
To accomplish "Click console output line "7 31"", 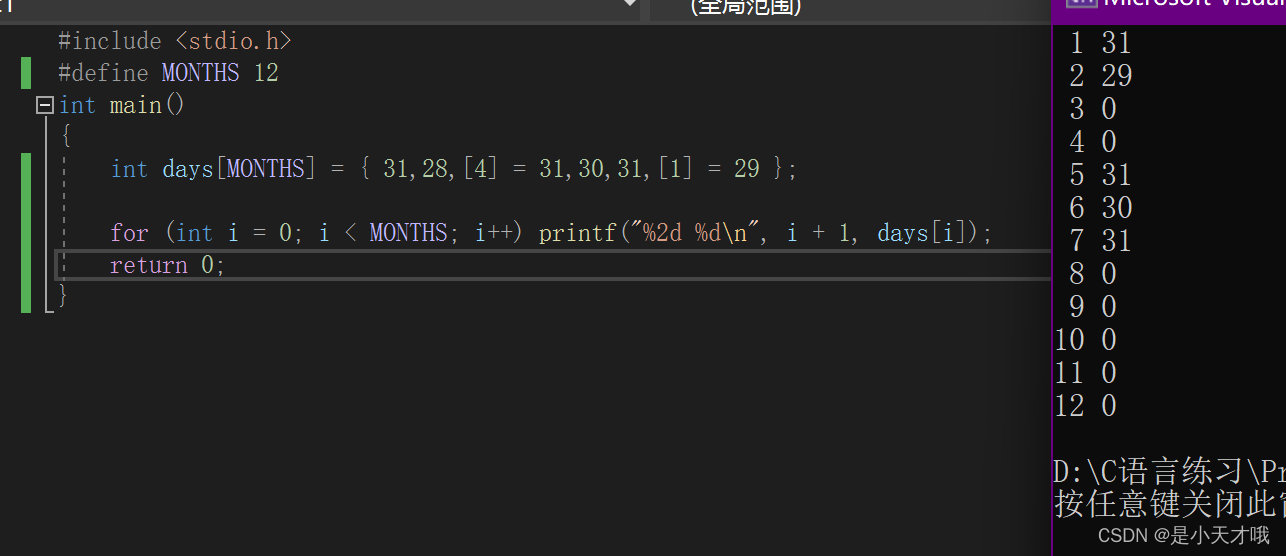I will pos(1100,241).
